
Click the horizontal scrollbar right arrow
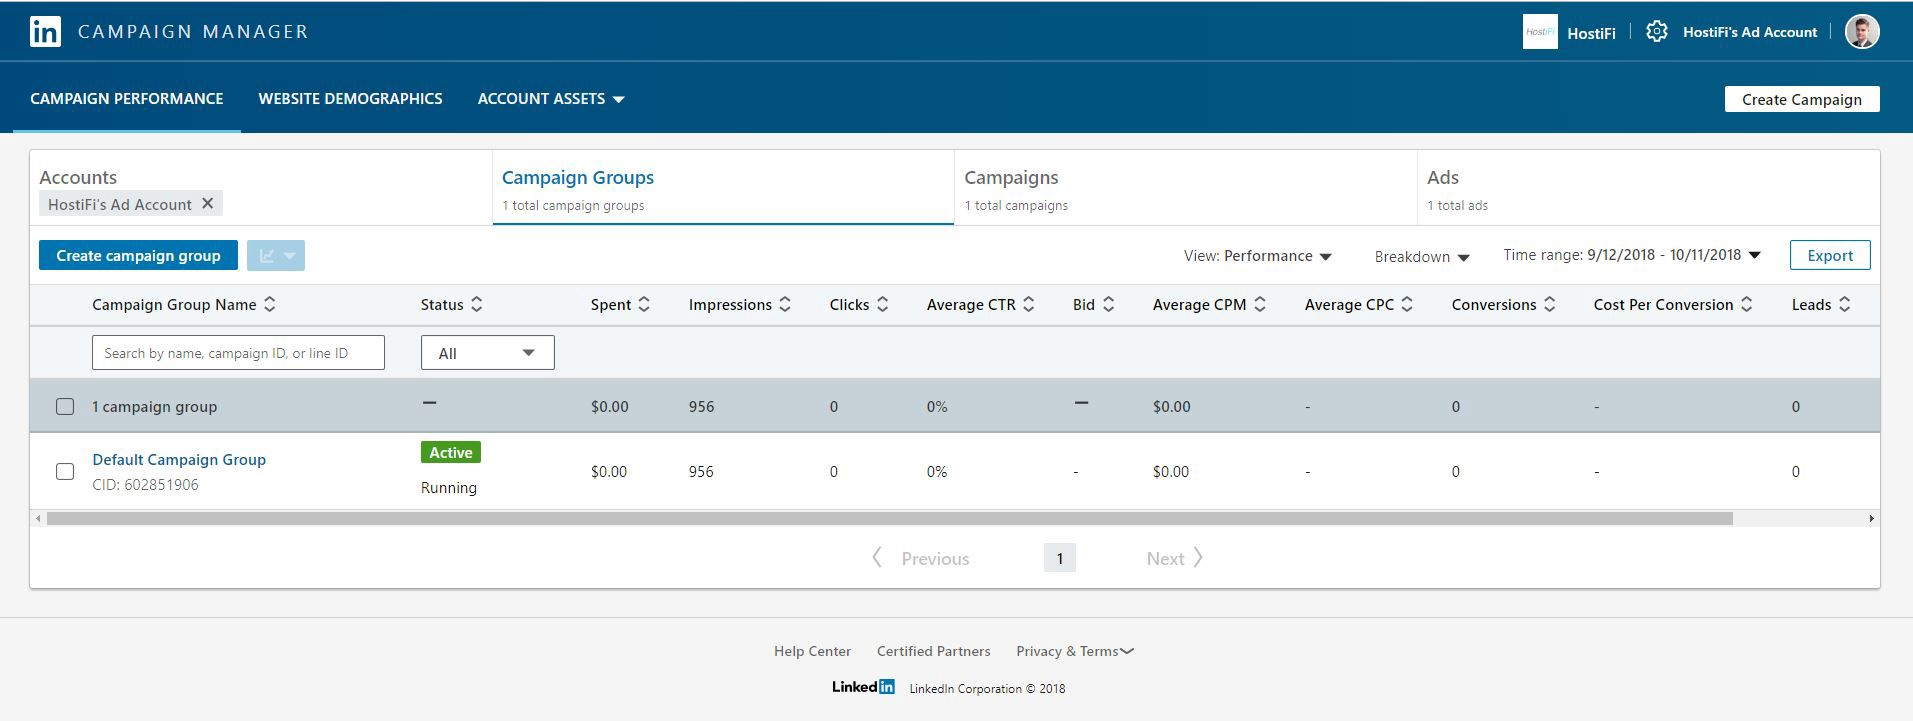(x=1871, y=518)
